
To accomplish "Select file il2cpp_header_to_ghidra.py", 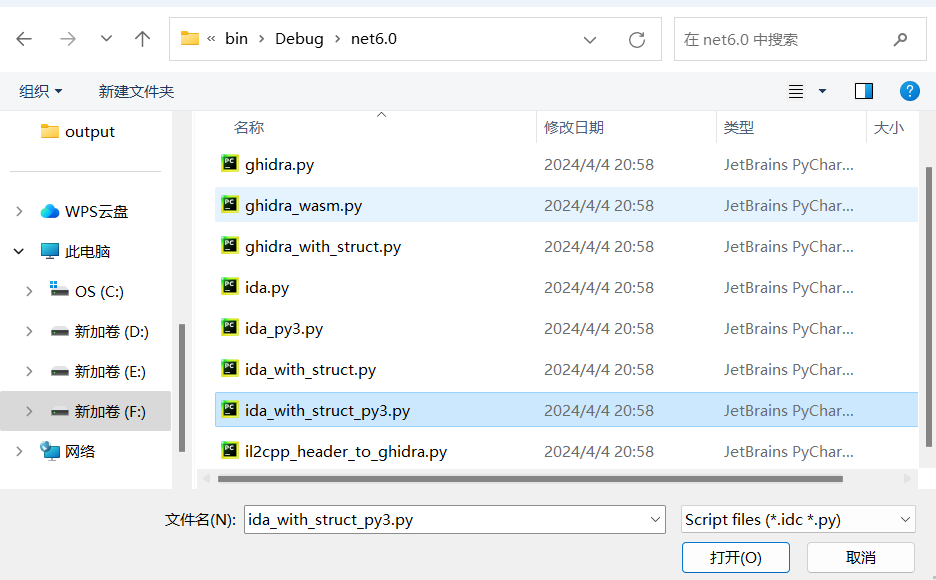I will pos(566,452).
